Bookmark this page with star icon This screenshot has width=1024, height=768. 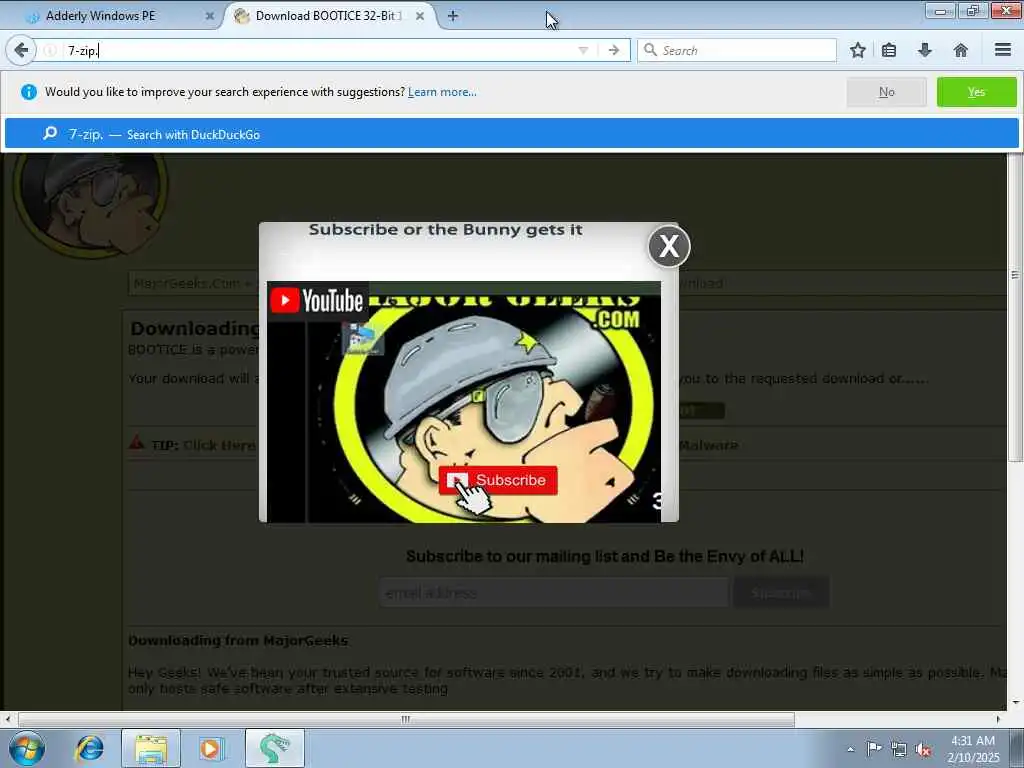(857, 50)
